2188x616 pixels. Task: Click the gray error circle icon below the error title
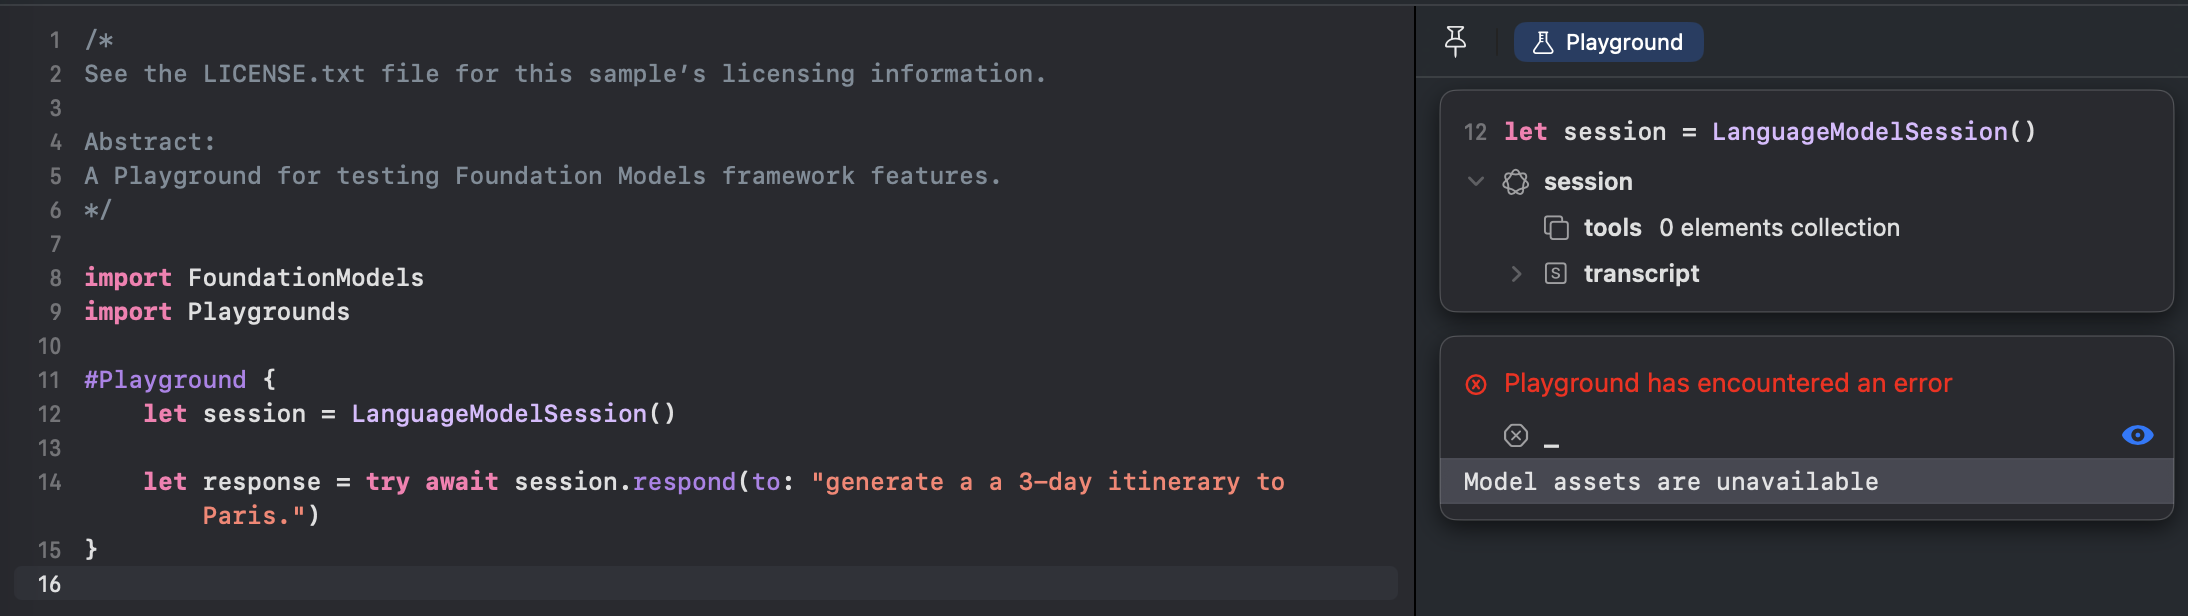[1516, 435]
